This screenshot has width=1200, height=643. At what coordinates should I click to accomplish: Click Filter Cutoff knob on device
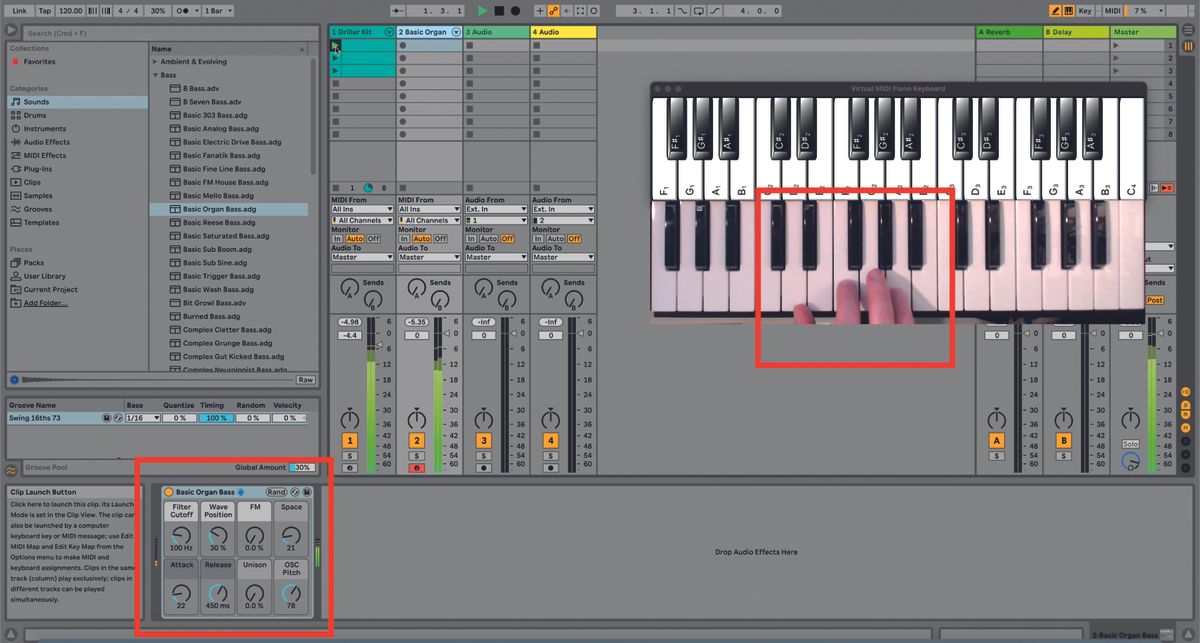[x=181, y=535]
